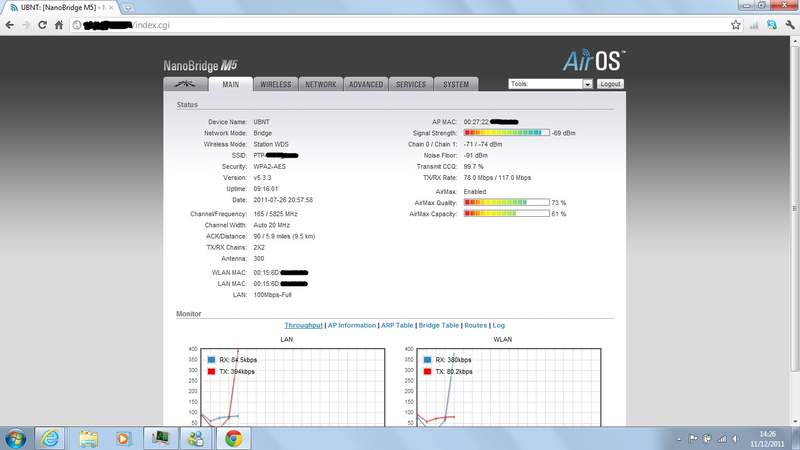Open the SYSTEM tab
The width and height of the screenshot is (800, 450).
pos(456,84)
